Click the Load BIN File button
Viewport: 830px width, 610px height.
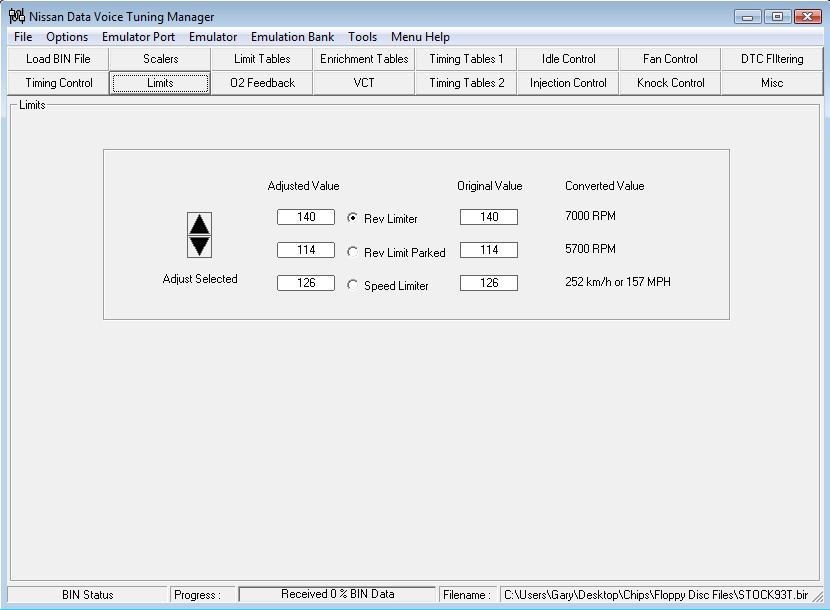click(x=58, y=59)
